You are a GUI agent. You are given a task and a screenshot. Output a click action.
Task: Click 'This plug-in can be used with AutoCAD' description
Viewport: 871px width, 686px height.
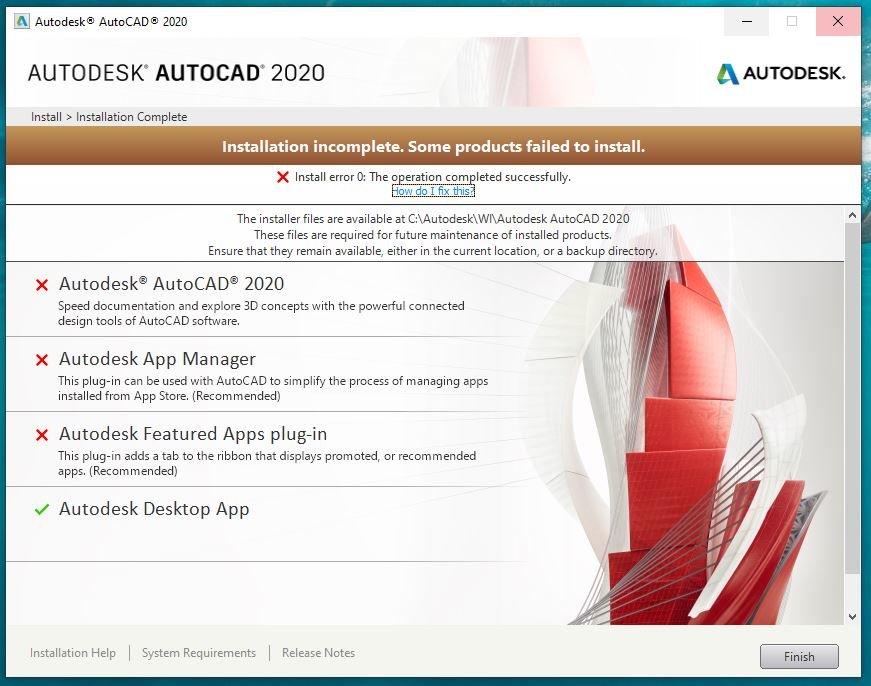pyautogui.click(x=273, y=388)
